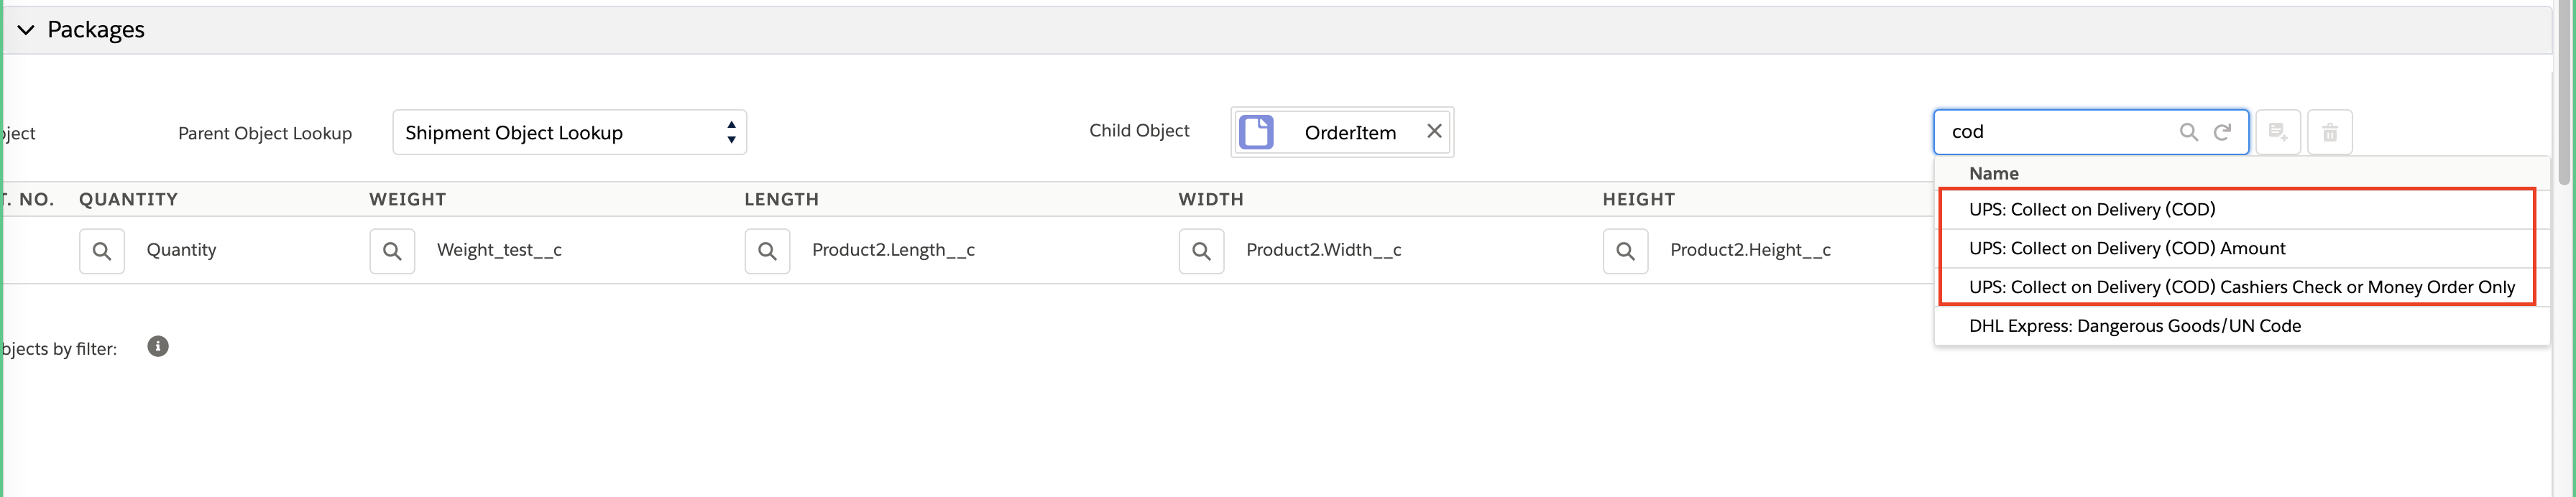This screenshot has height=497, width=2576.
Task: Collapse the Packages section
Action: click(26, 29)
